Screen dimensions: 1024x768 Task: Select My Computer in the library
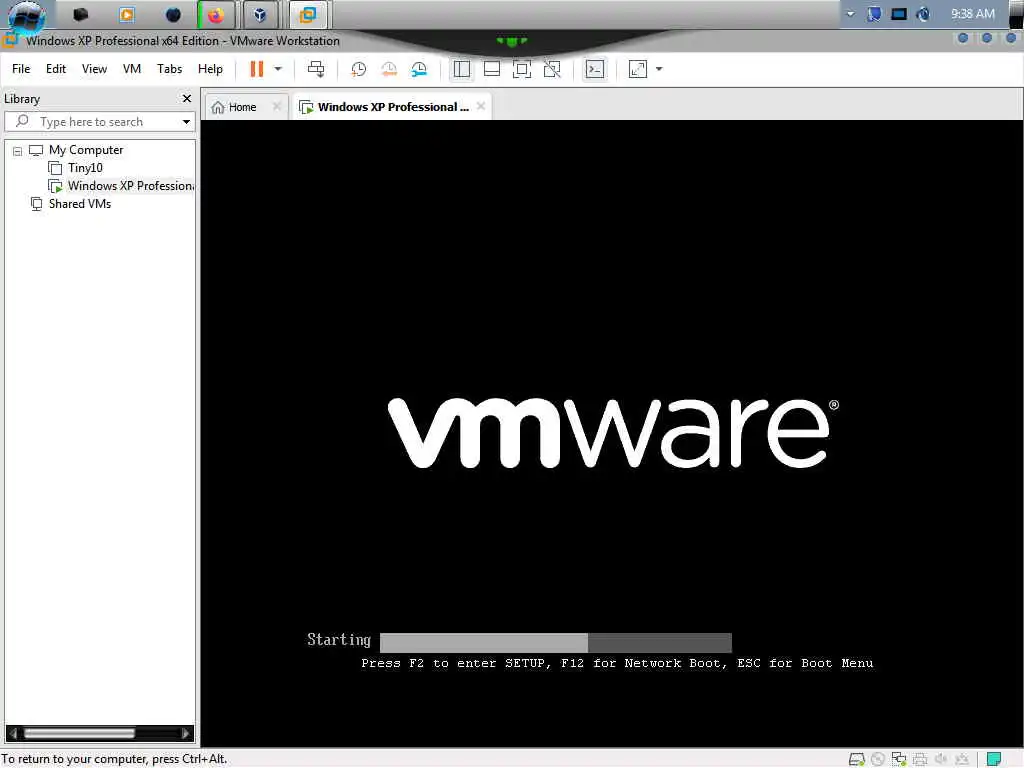[x=86, y=150]
